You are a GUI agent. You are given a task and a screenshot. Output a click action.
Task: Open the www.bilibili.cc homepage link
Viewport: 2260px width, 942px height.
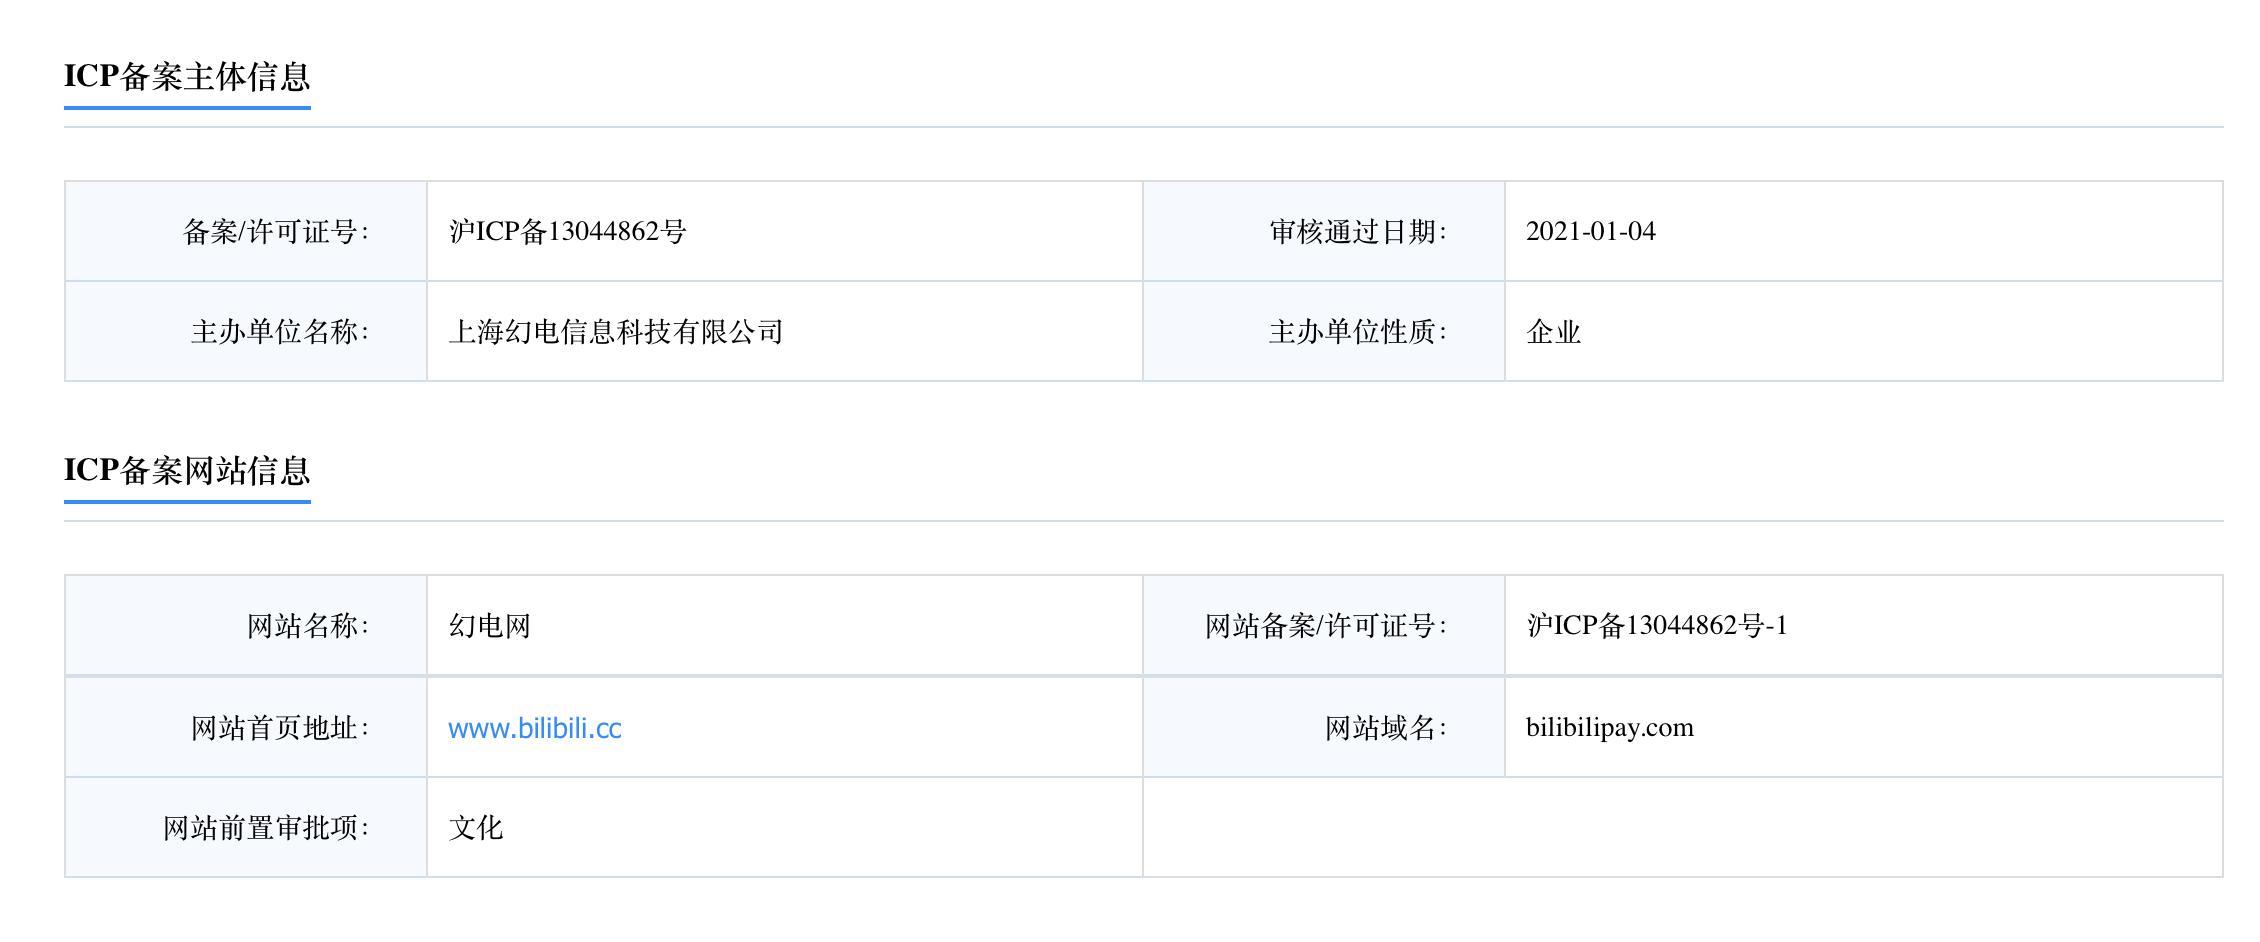535,728
